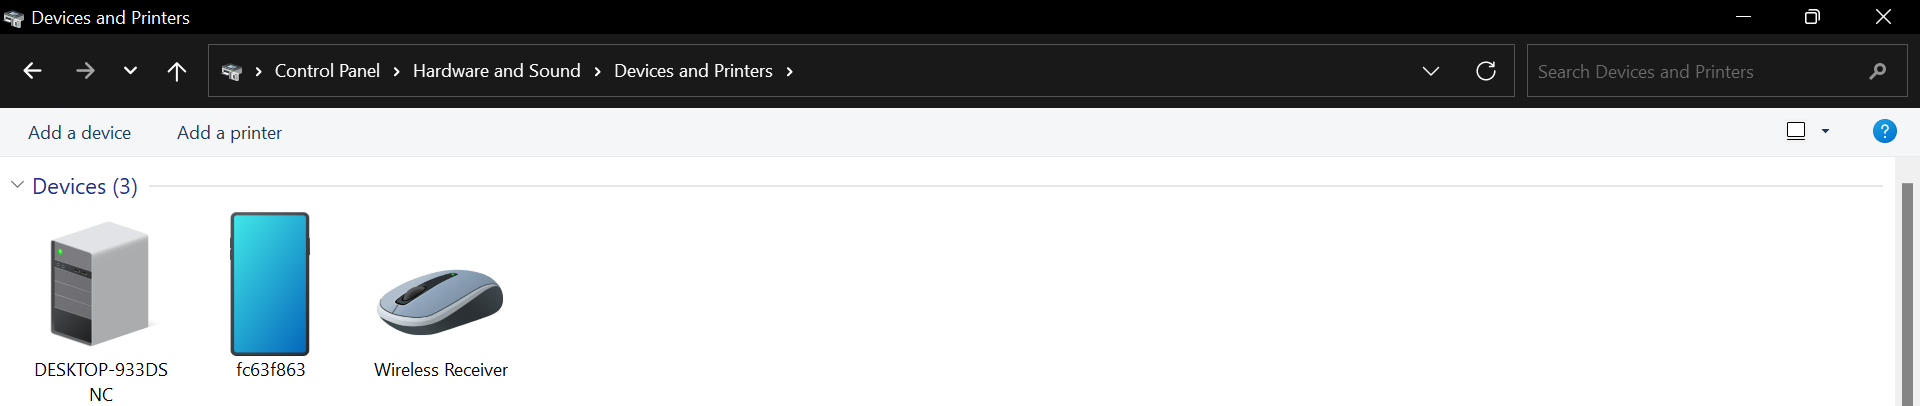Expand the address bar history dropdown

coord(1431,71)
